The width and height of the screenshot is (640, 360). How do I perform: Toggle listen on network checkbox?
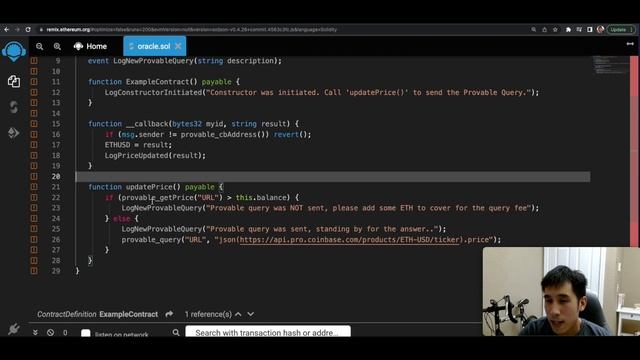tap(86, 333)
